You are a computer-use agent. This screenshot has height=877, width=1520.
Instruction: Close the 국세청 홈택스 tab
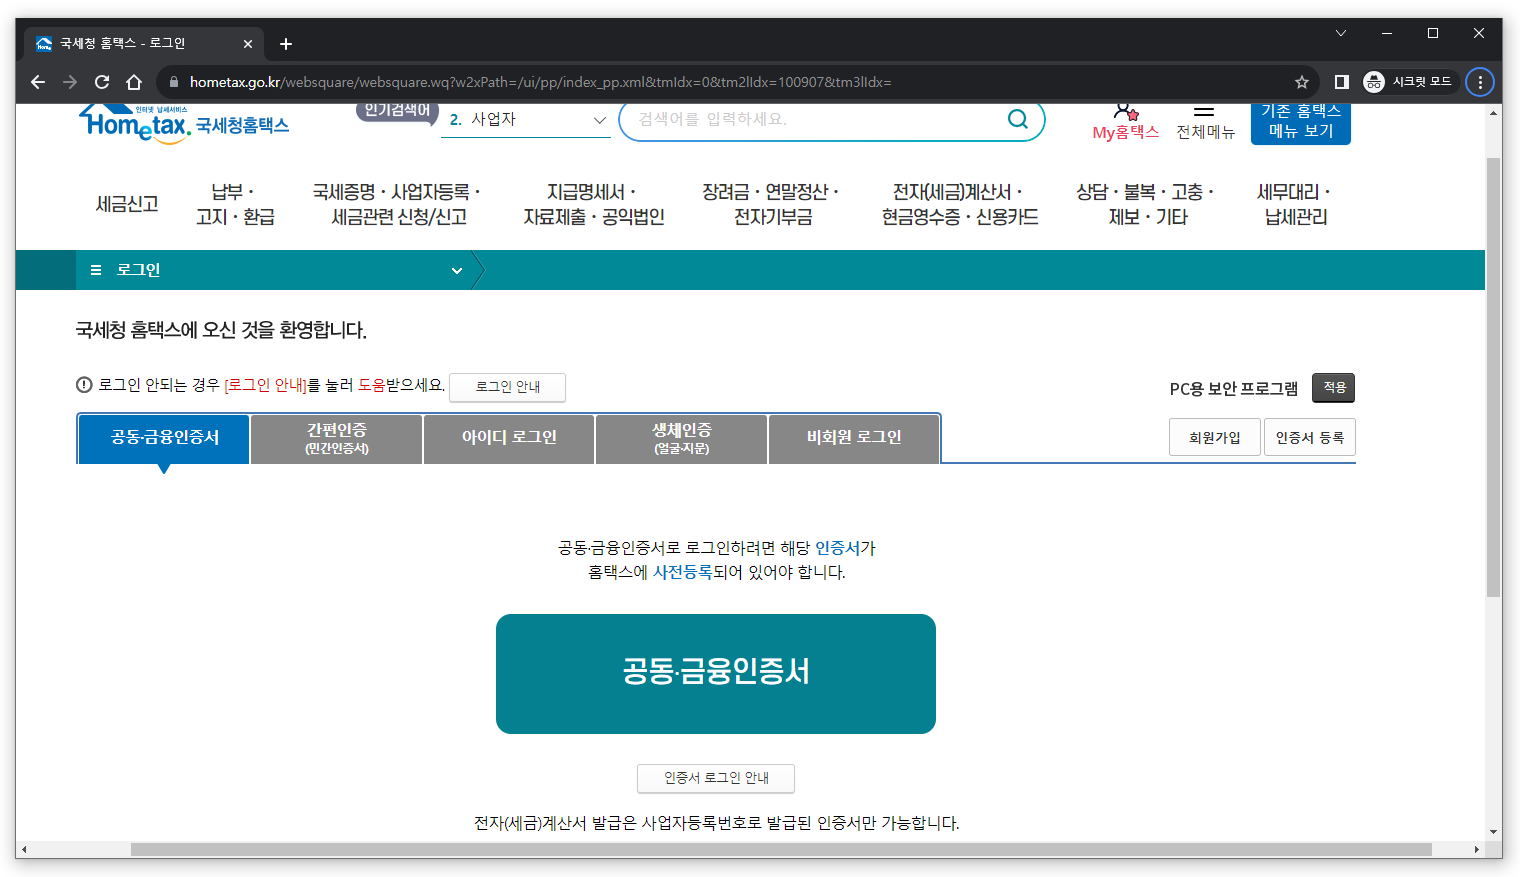(248, 44)
